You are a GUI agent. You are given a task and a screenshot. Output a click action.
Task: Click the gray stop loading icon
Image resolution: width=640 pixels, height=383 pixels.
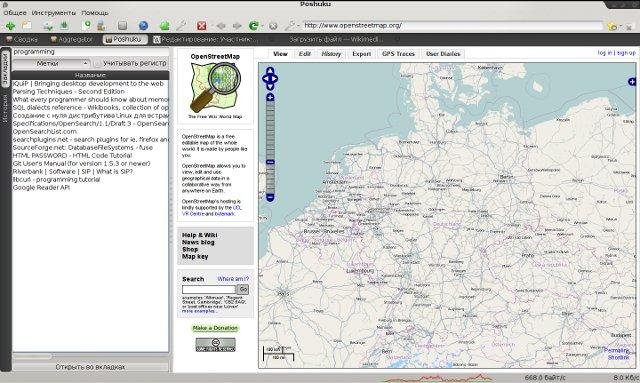(273, 26)
